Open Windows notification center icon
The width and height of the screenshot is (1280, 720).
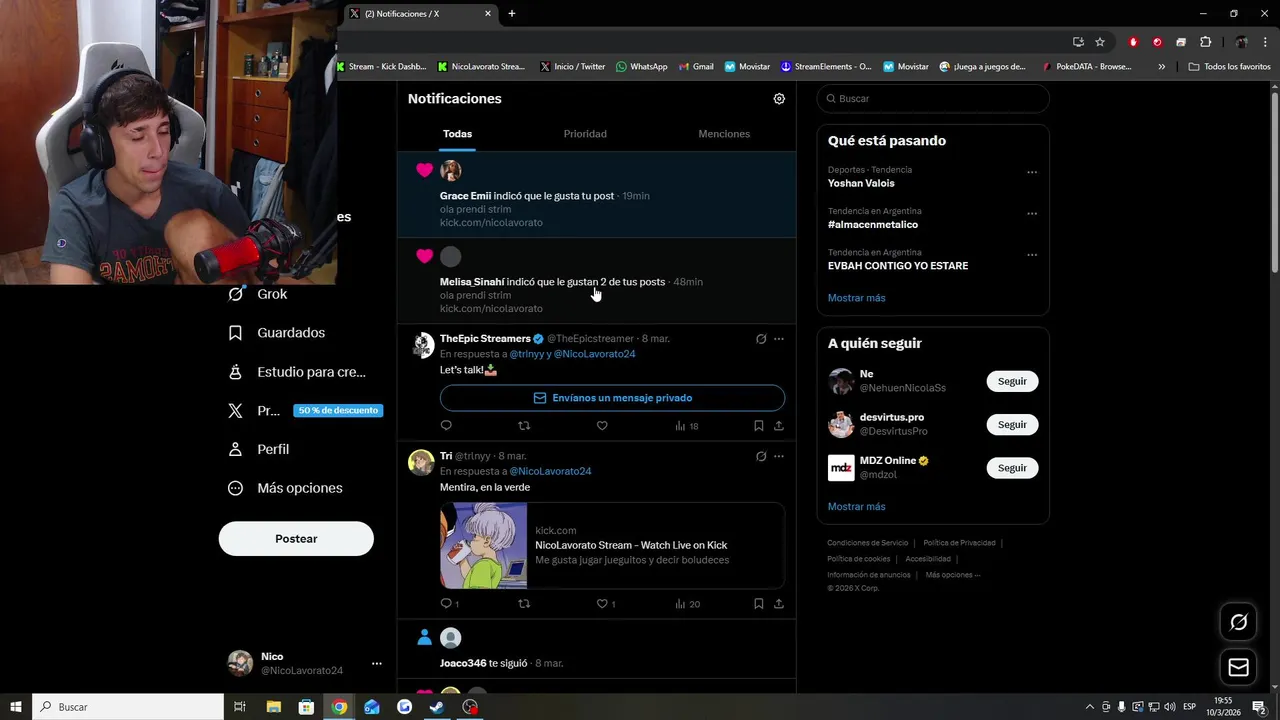[x=1259, y=707]
